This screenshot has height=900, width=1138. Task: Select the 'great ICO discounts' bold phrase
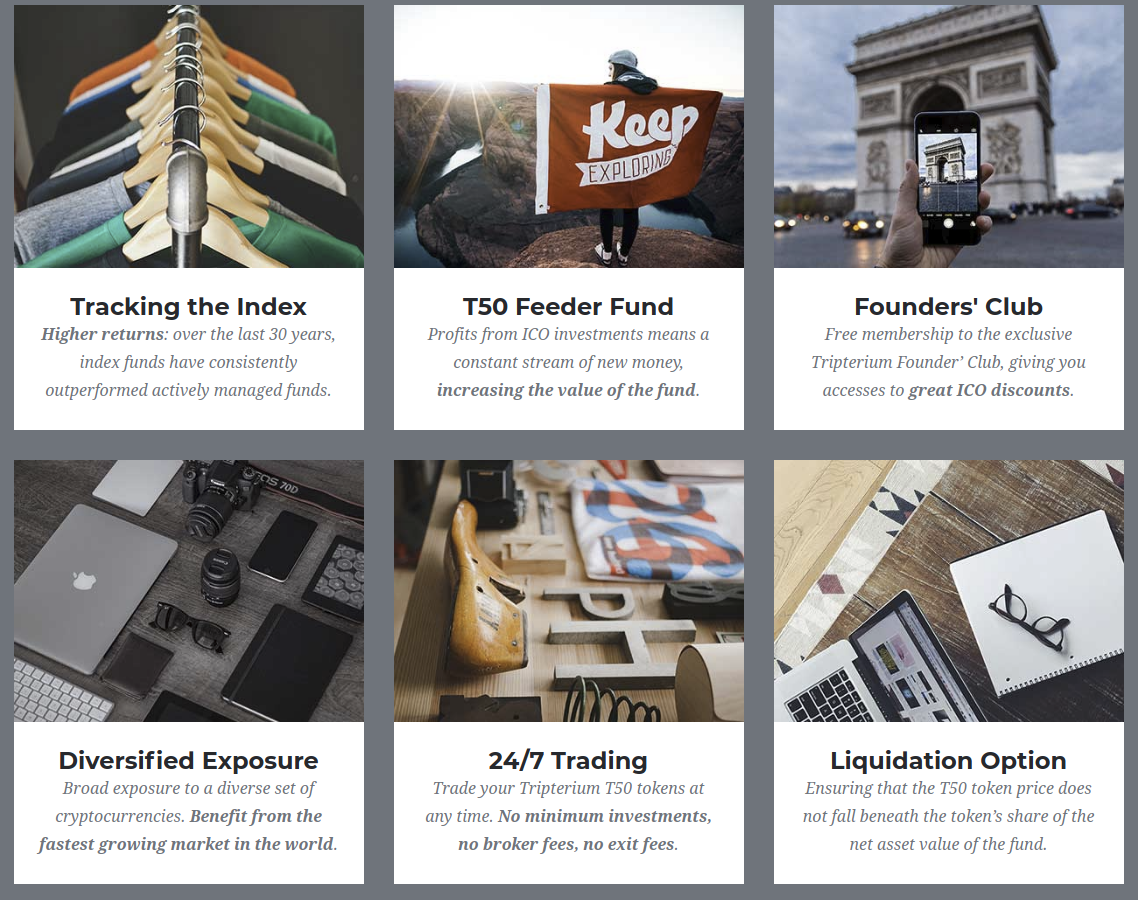coord(989,390)
